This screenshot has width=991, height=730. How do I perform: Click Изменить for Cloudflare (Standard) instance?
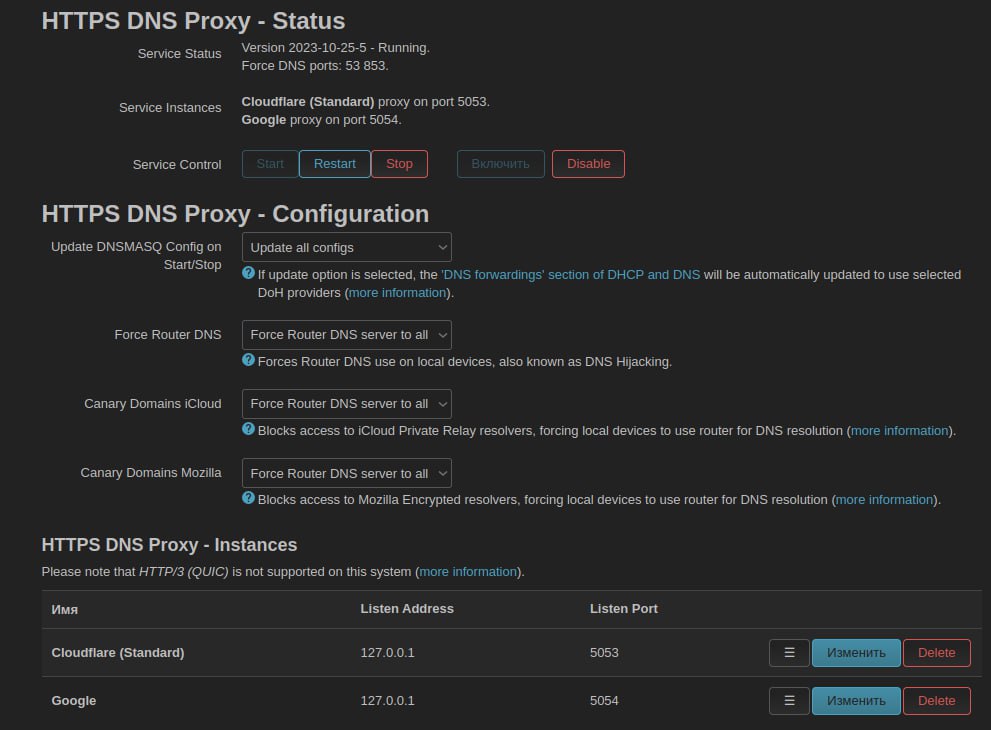coord(856,653)
